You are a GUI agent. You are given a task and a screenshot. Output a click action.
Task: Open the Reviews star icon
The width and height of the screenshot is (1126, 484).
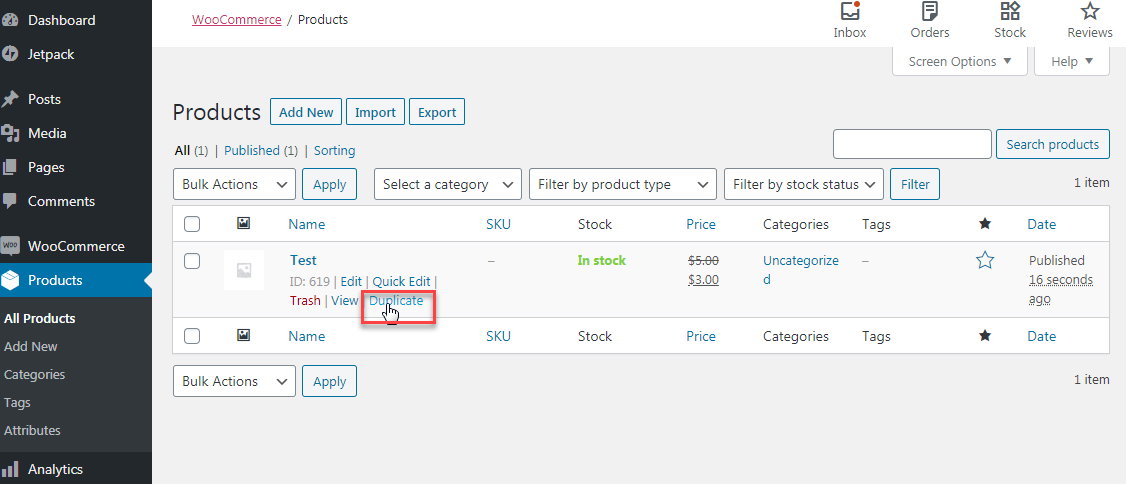1090,12
